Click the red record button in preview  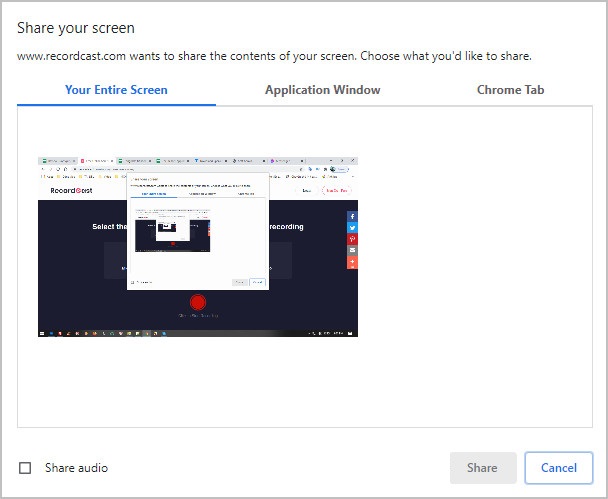(x=198, y=302)
